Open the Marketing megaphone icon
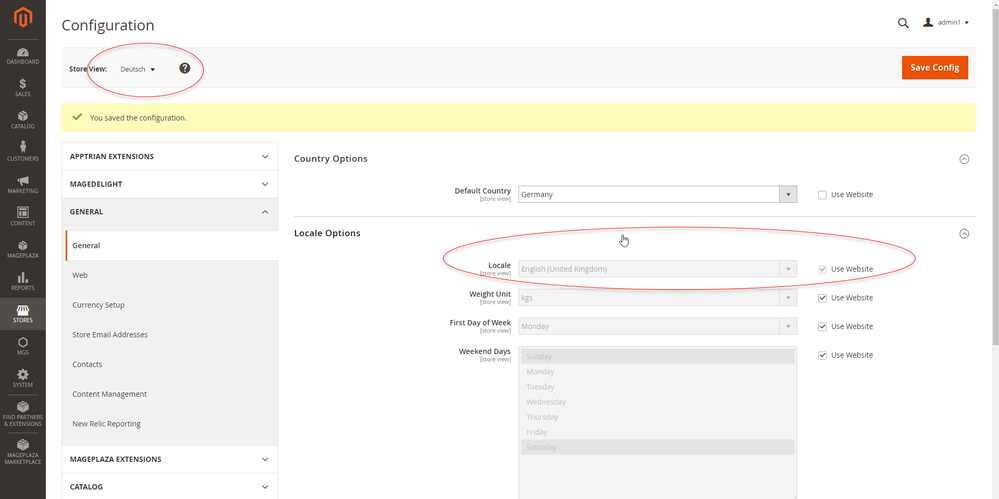 (22, 184)
